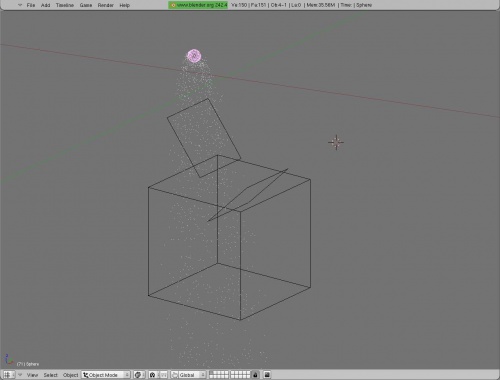Open the Object menu in 3D header
Screen dimensions: 500x380
click(x=71, y=375)
